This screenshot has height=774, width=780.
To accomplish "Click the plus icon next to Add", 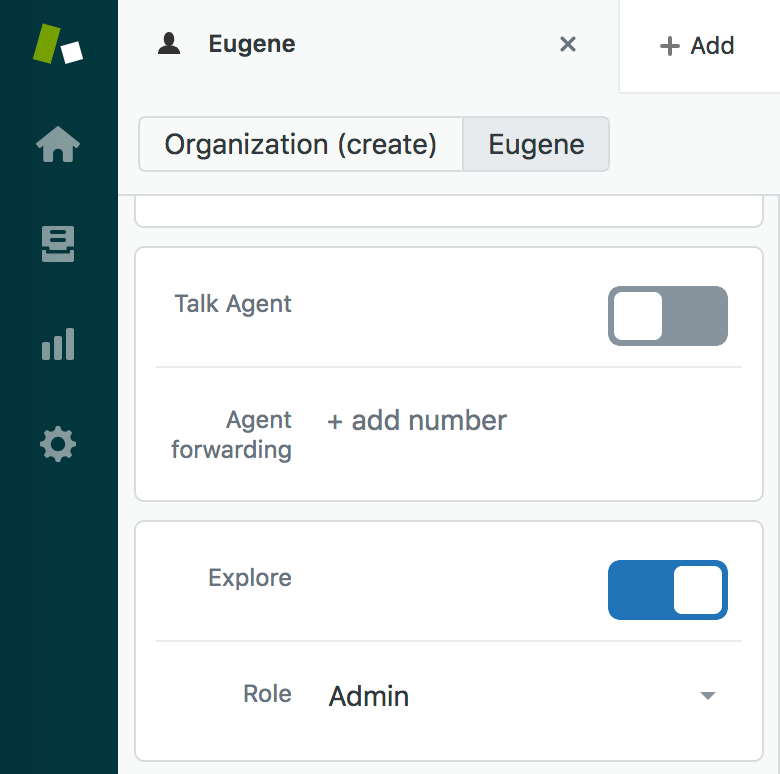I will point(670,46).
